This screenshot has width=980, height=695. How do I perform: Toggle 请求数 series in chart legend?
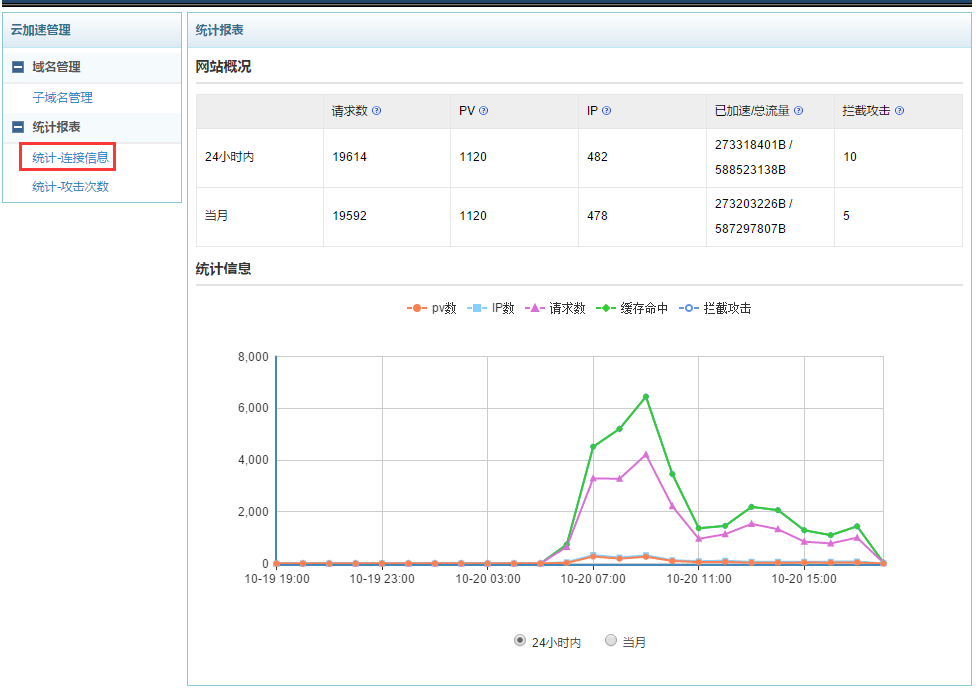(555, 308)
